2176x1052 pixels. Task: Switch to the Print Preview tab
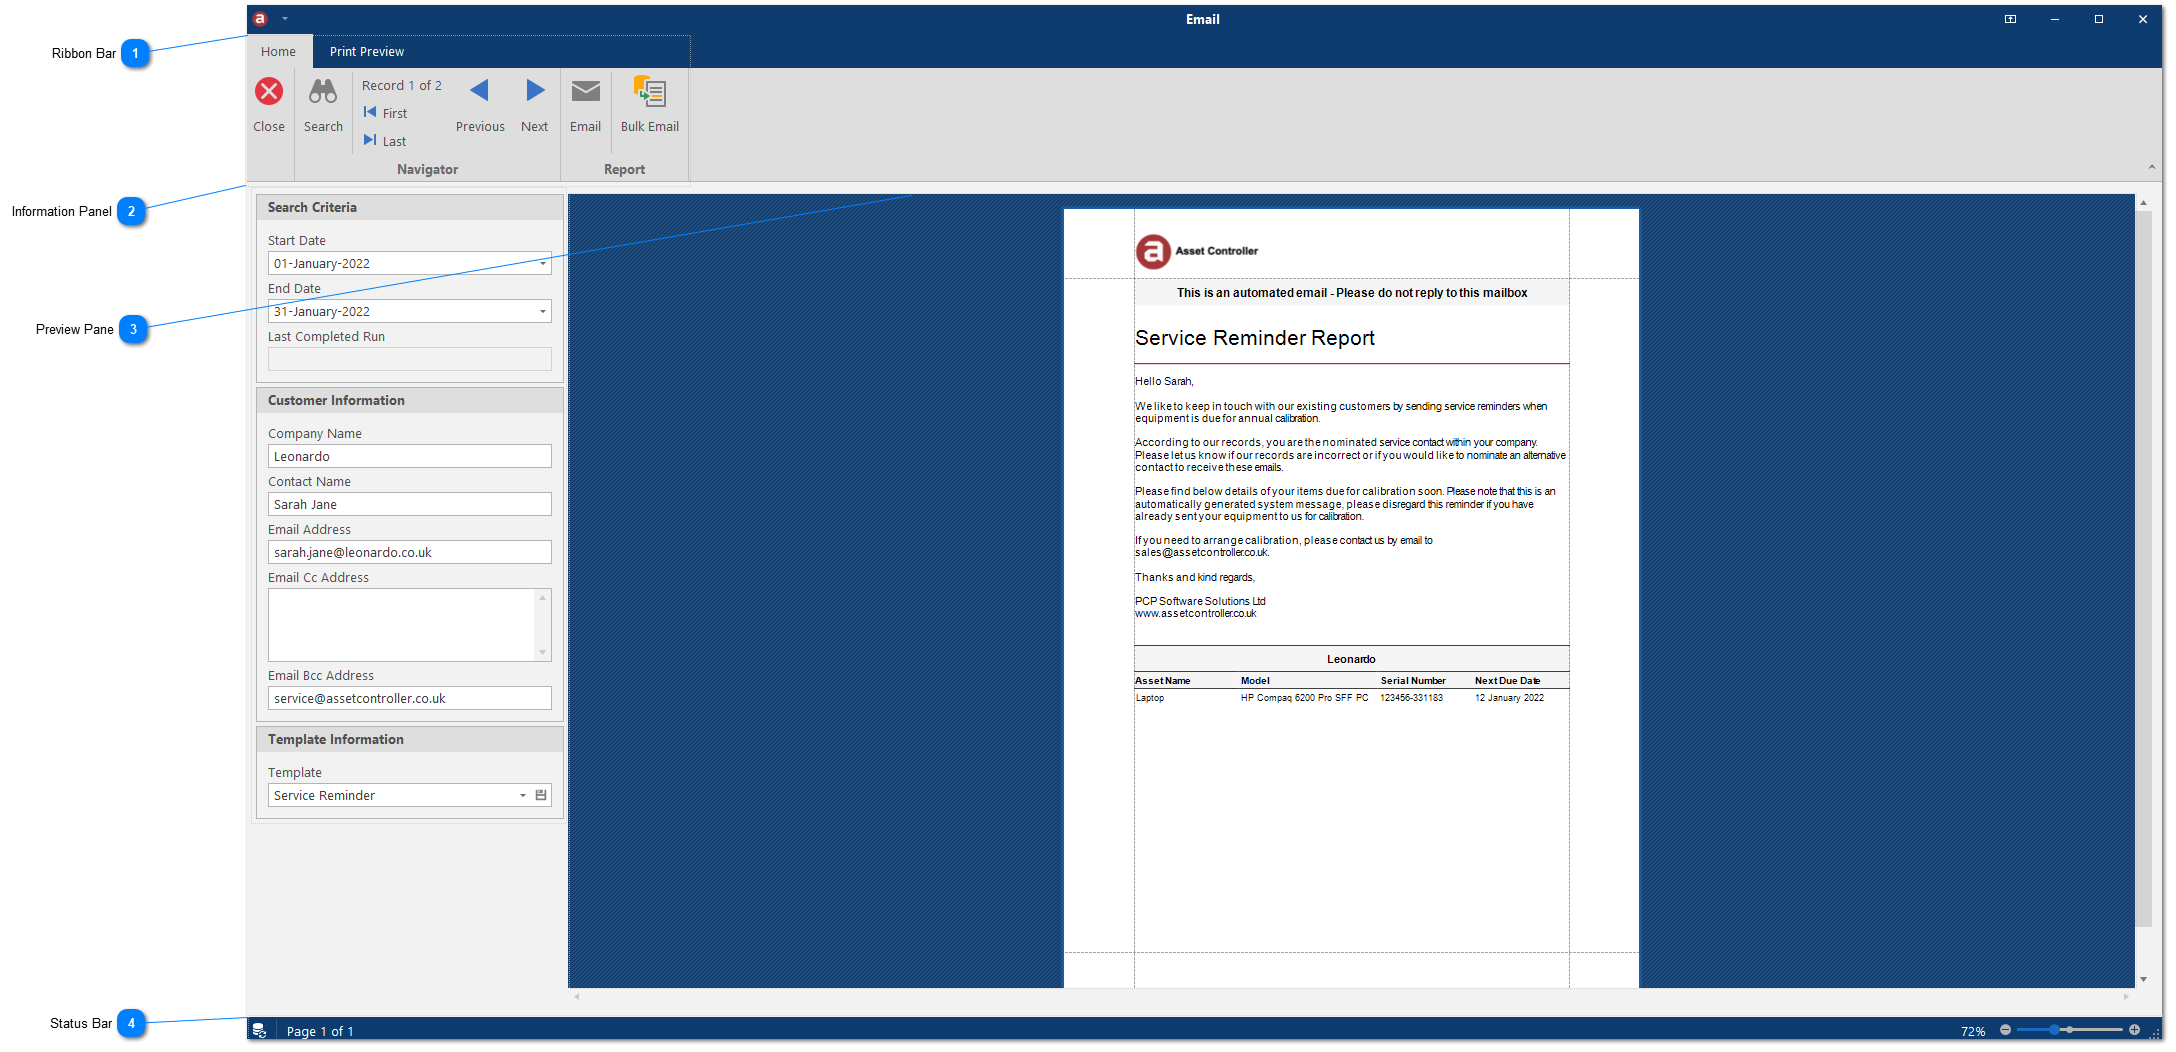click(x=367, y=52)
